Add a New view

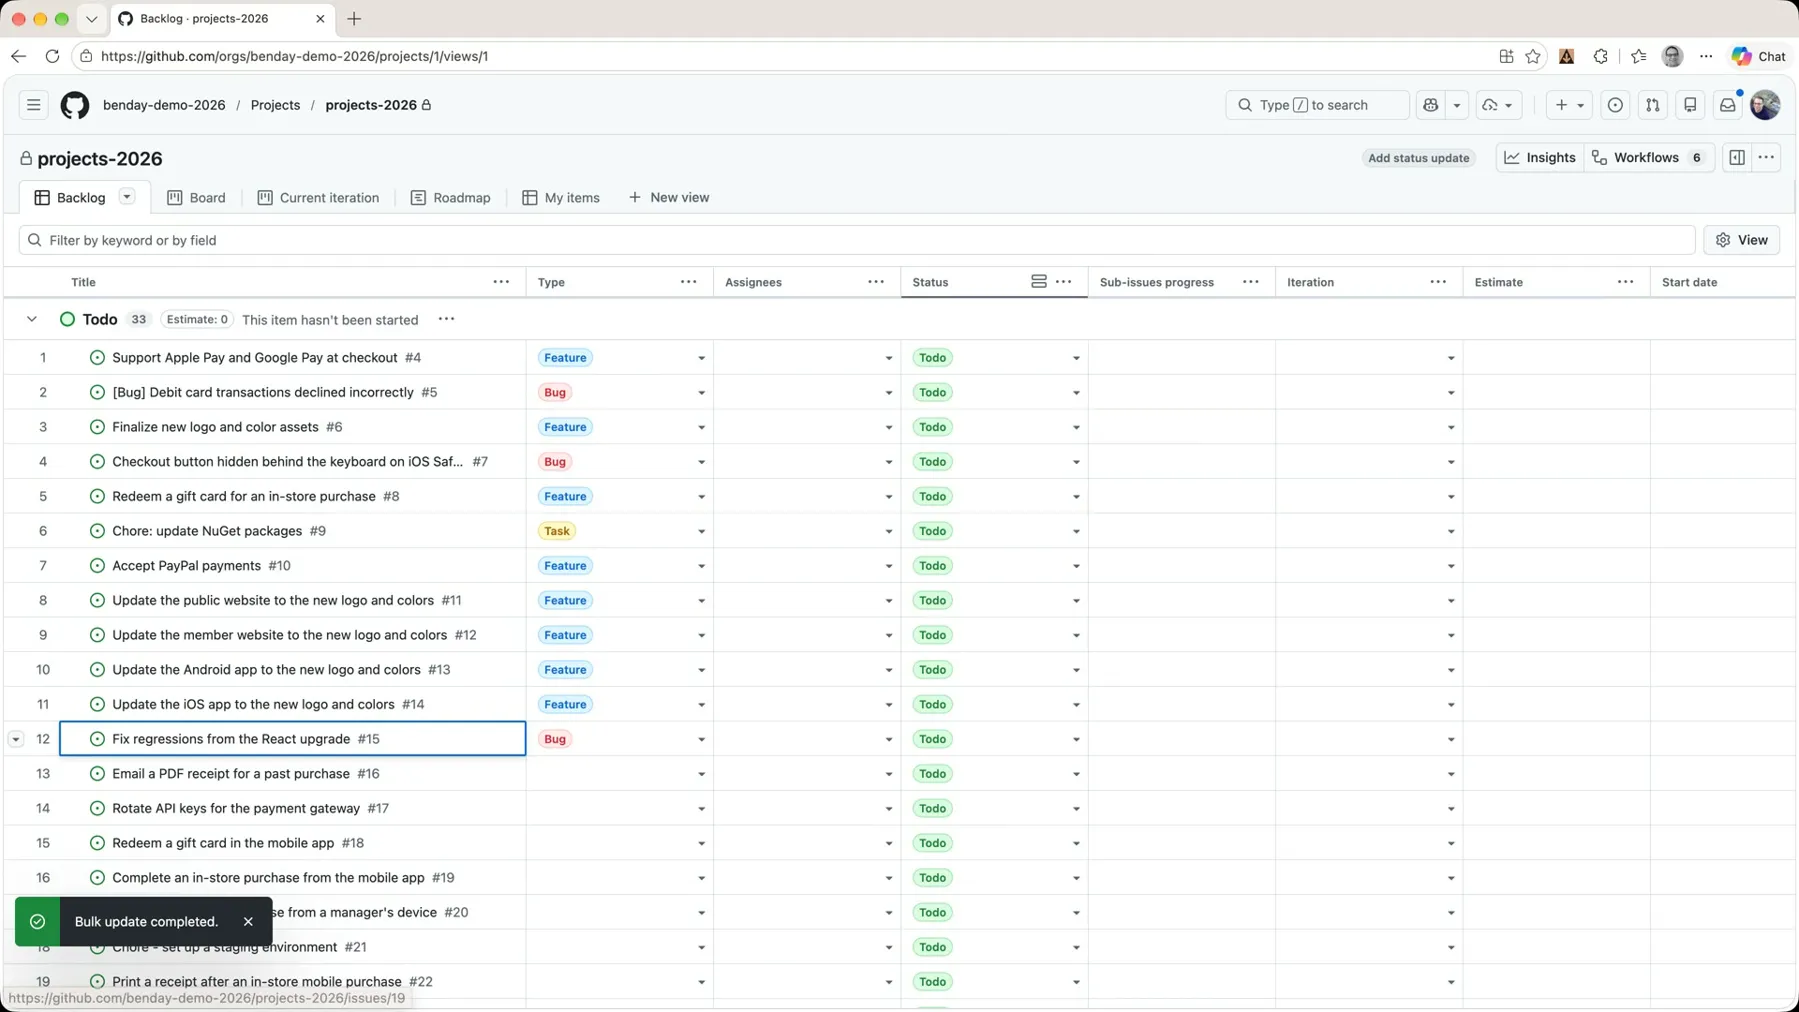668,197
